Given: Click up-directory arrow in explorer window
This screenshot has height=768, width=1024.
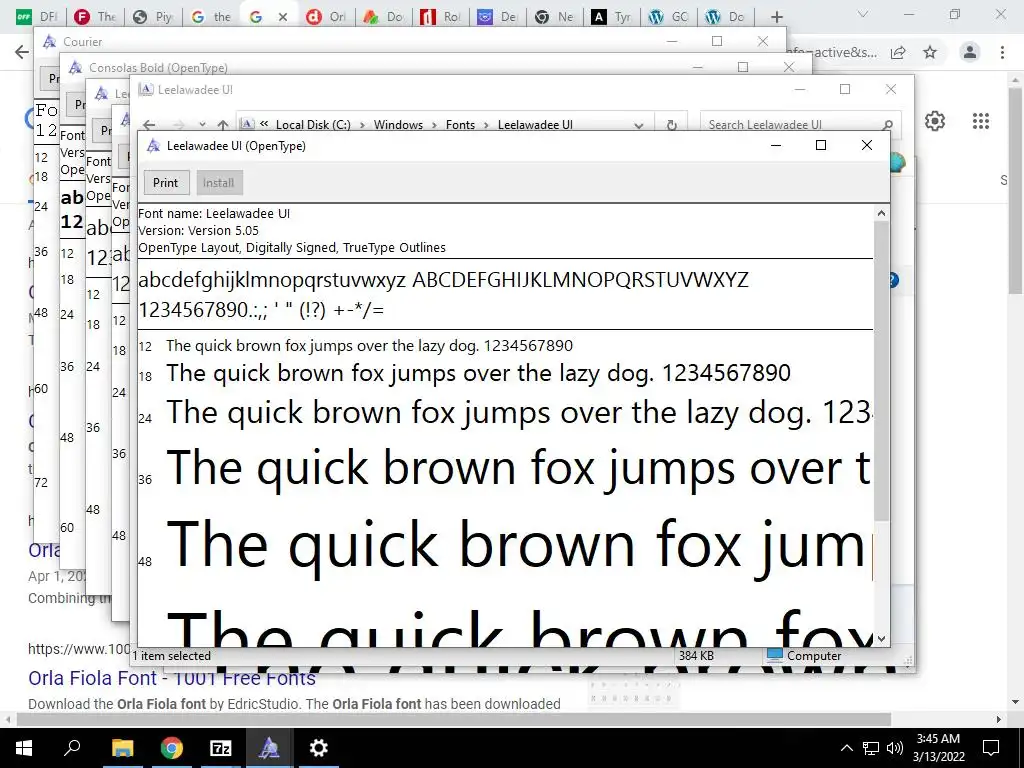Looking at the screenshot, I should (223, 125).
